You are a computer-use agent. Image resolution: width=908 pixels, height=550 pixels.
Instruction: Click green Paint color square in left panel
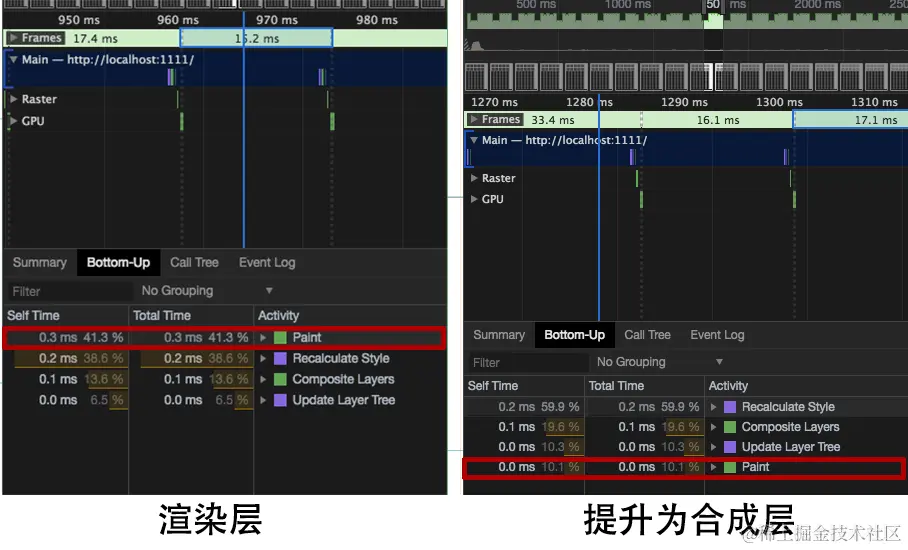point(280,338)
